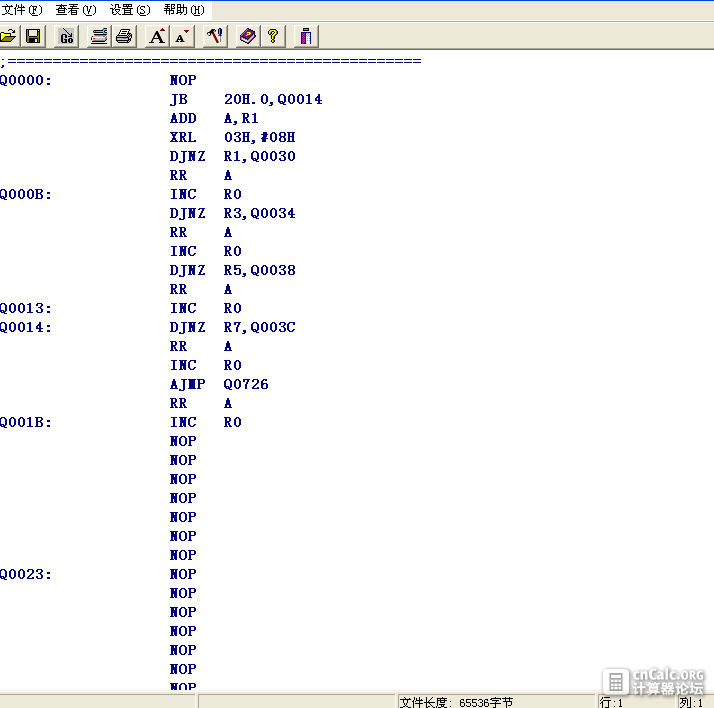Click the toolbar icon left of printer

point(99,36)
